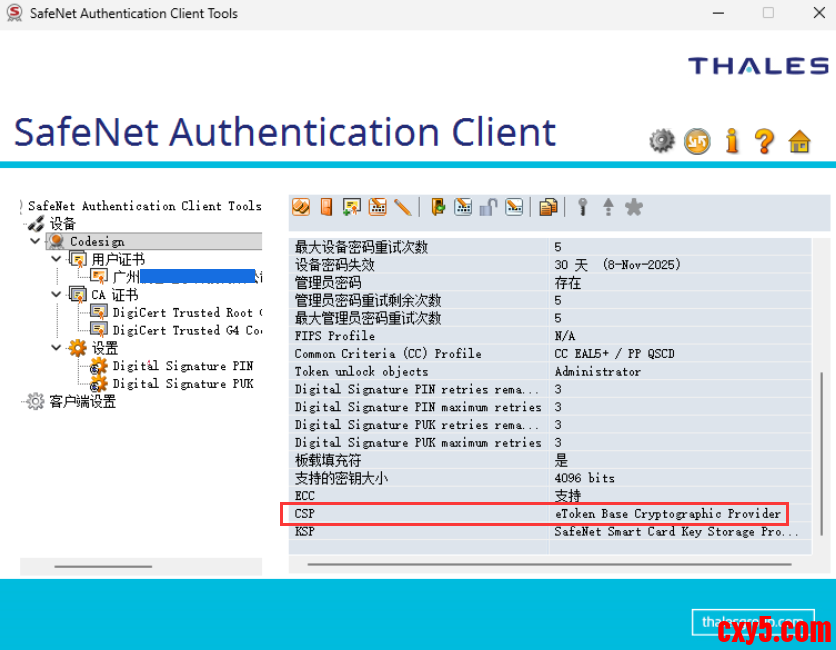Viewport: 836px width, 650px height.
Task: Collapse the 设置 branch
Action: (x=56, y=347)
